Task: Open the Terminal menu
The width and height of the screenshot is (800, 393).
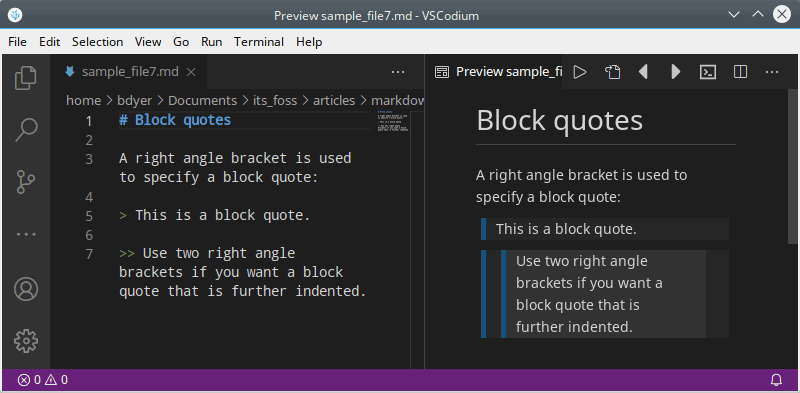Action: [259, 42]
